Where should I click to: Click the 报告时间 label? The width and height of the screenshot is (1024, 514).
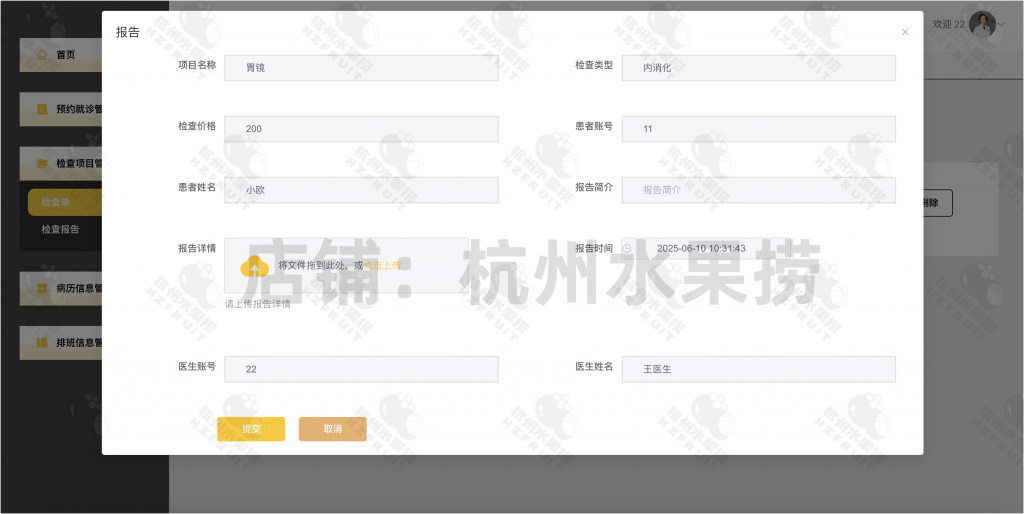(x=594, y=248)
